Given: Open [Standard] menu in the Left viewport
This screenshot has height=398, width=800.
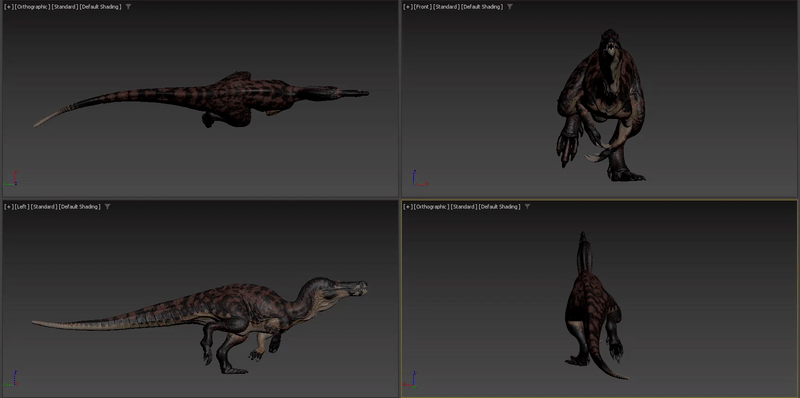Looking at the screenshot, I should click(x=44, y=207).
